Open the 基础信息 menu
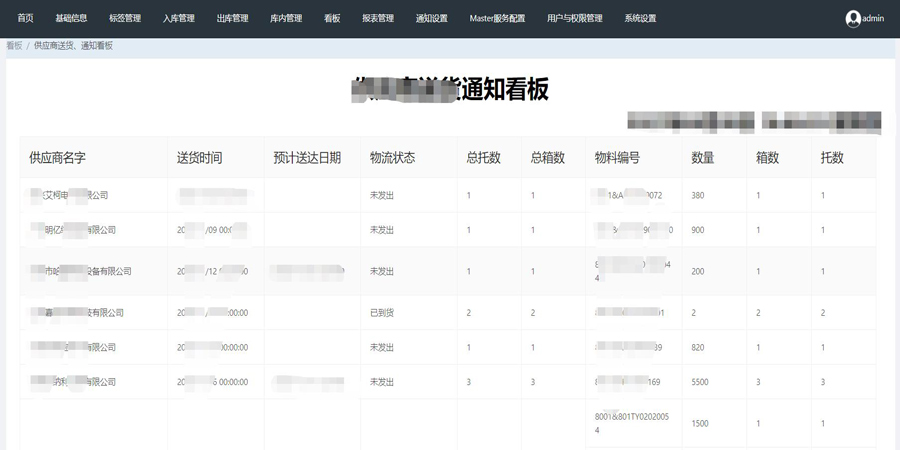This screenshot has width=900, height=450. point(71,18)
